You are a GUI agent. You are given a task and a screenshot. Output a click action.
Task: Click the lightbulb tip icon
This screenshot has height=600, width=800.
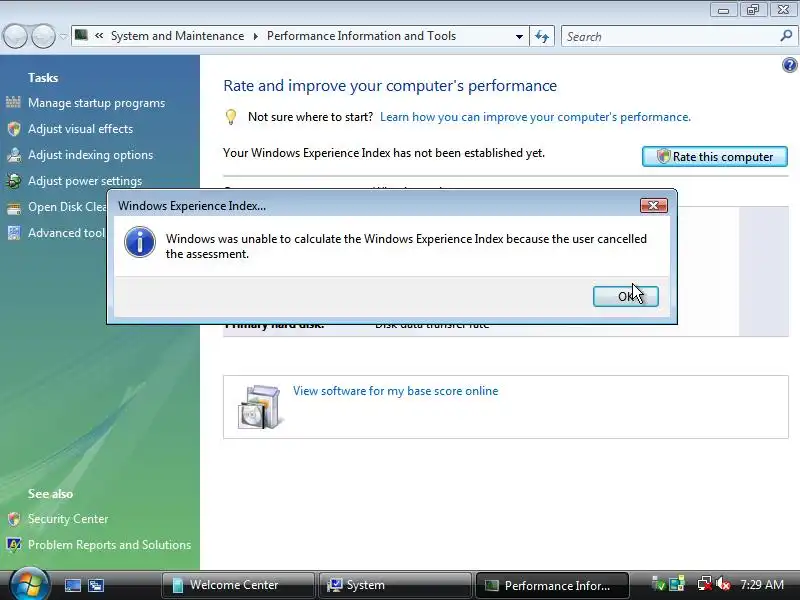click(x=231, y=117)
